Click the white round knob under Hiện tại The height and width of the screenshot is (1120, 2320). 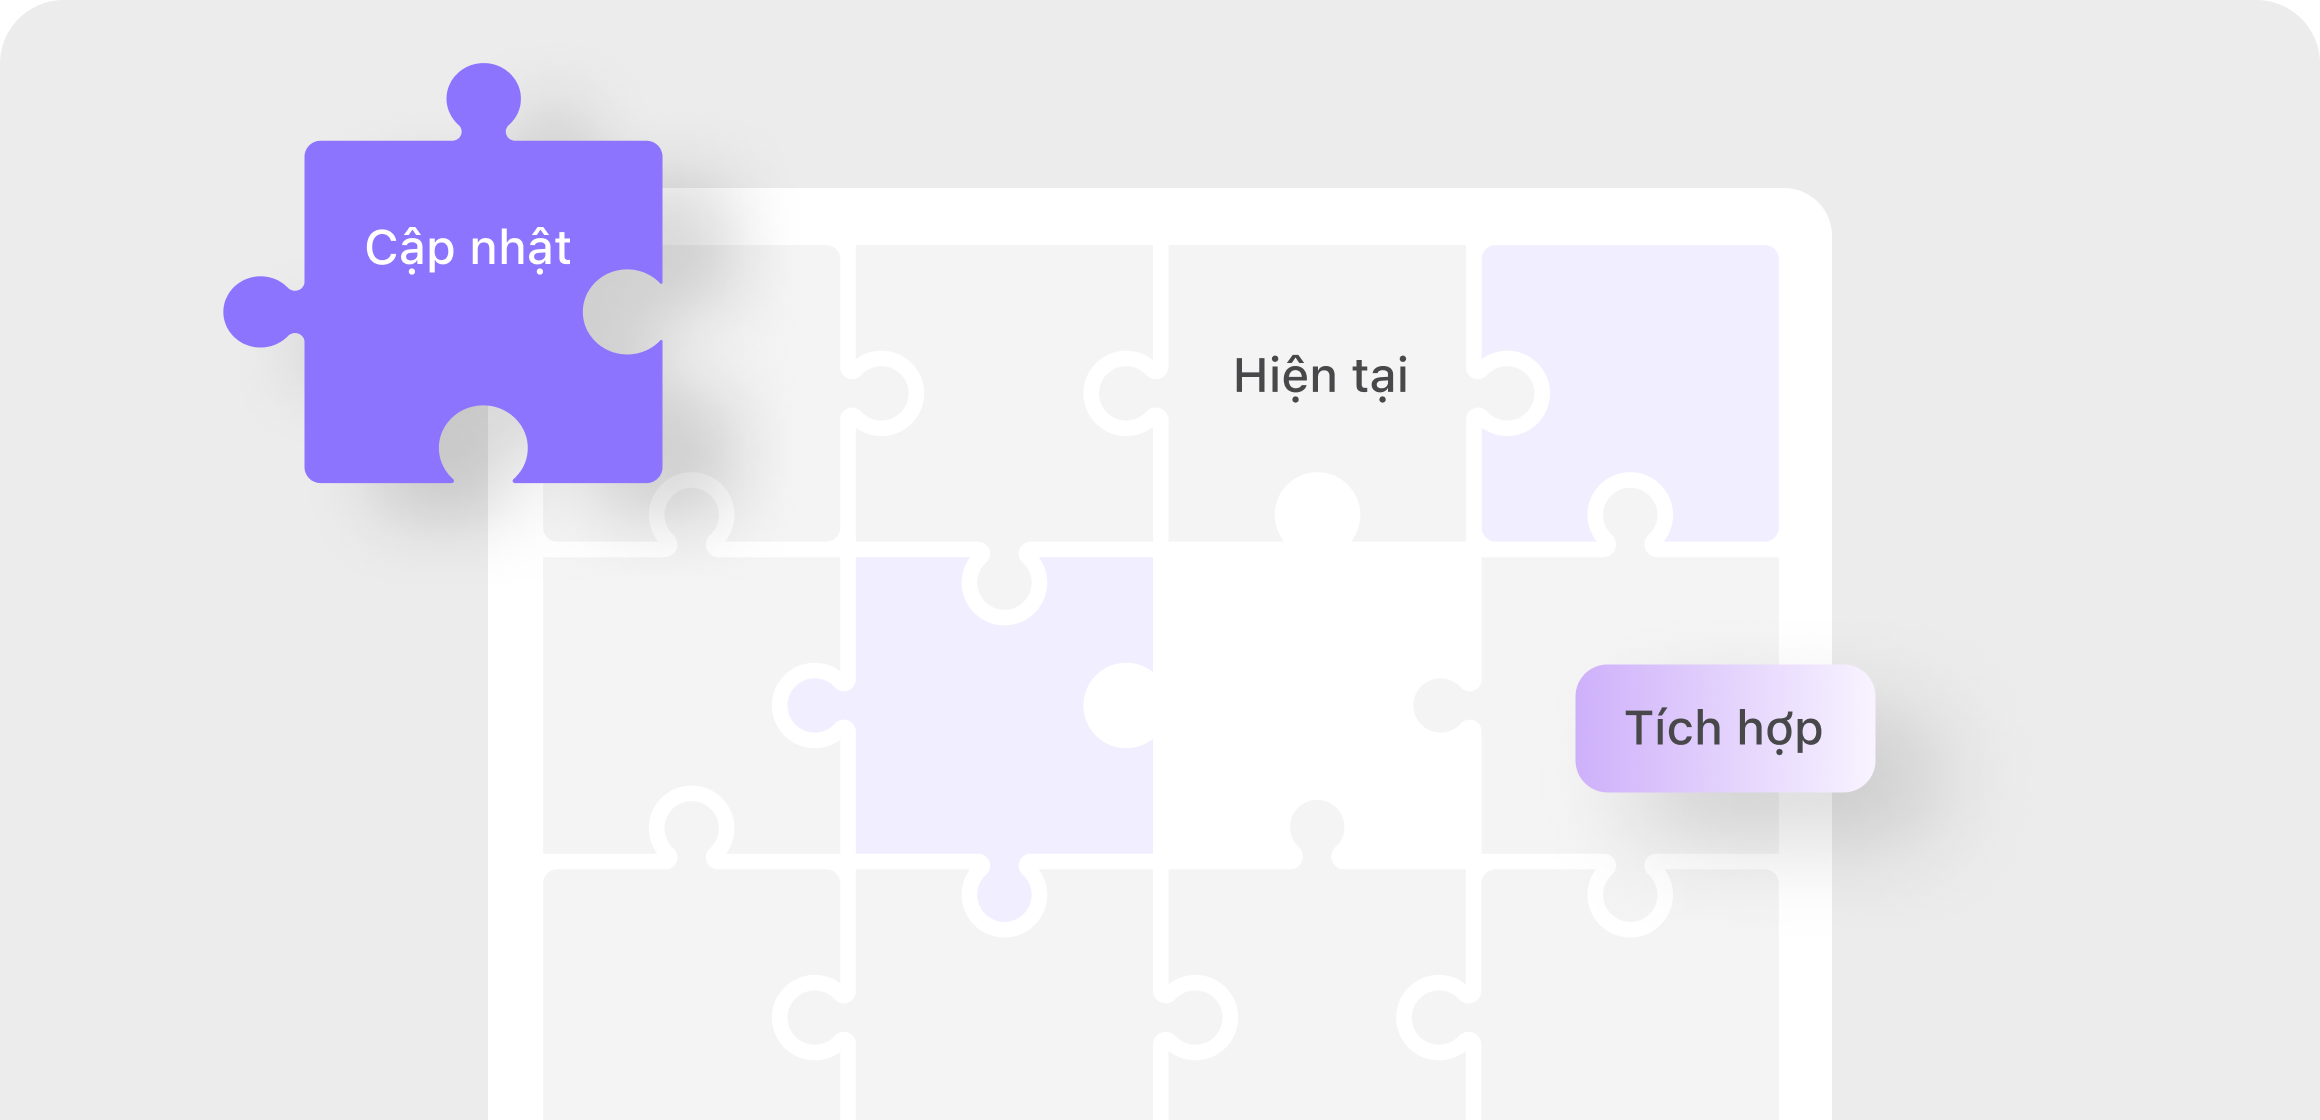[x=1317, y=512]
